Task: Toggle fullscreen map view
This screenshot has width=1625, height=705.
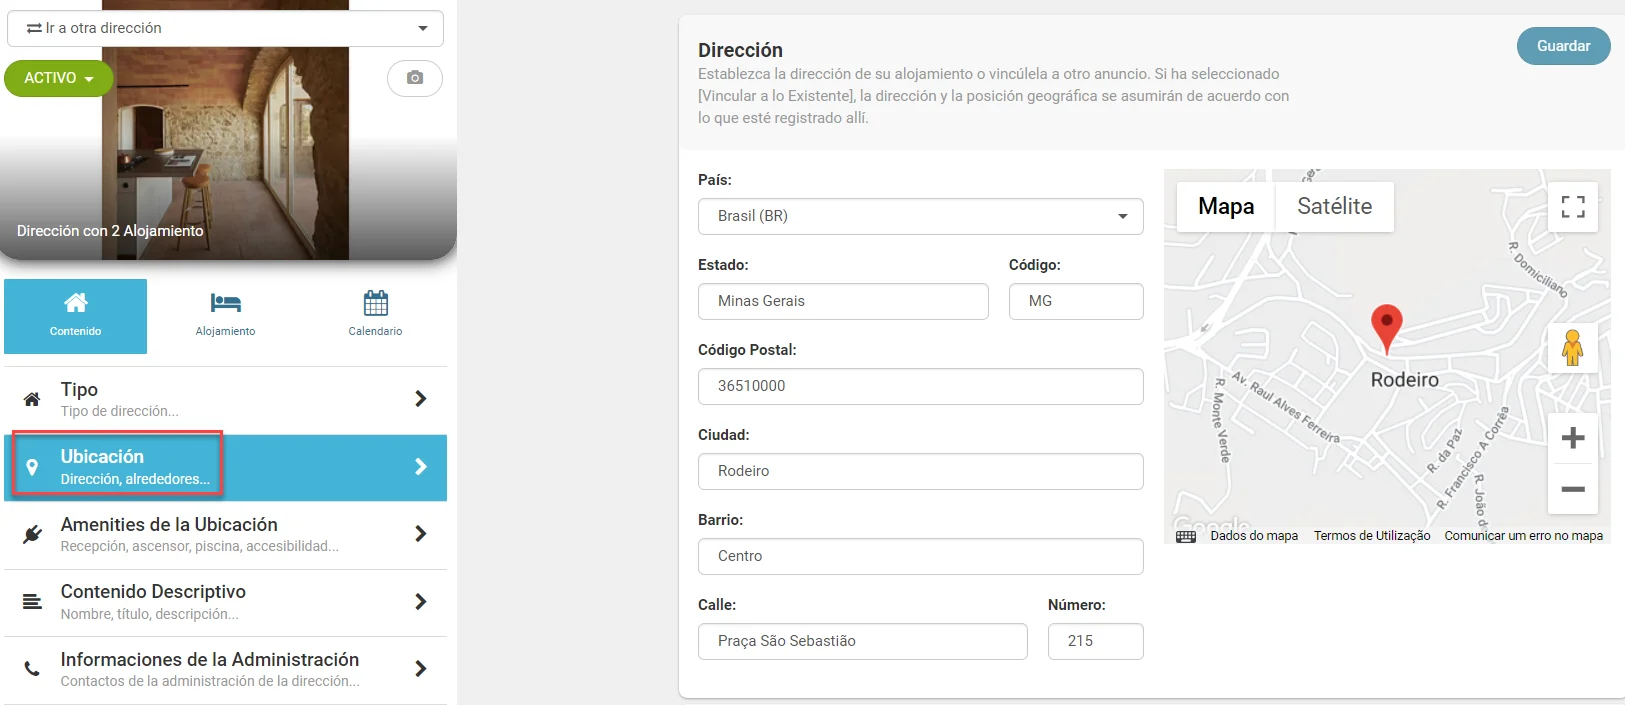Action: tap(1573, 207)
